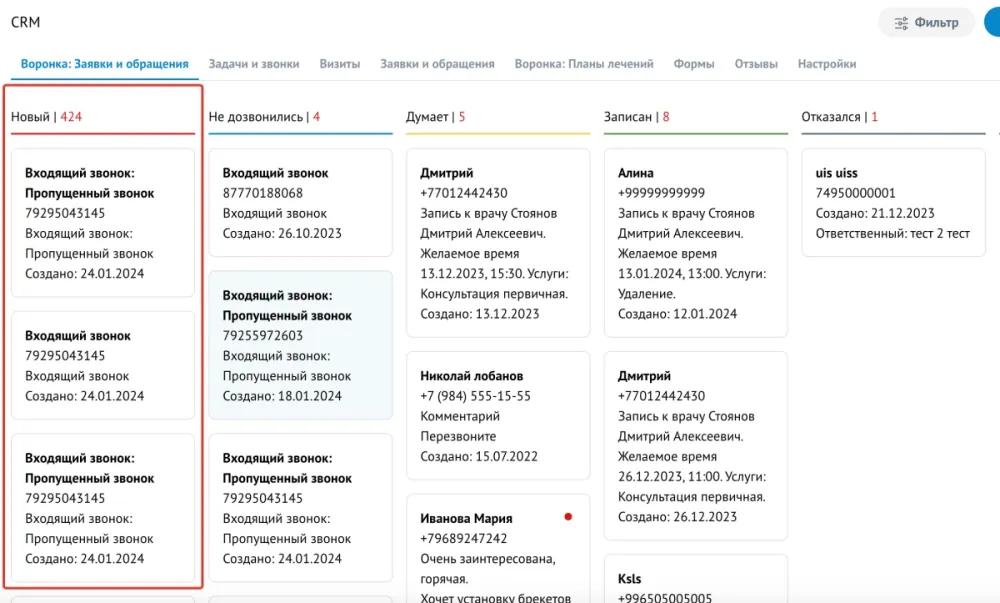Click Создано: 21.12.2023 date
The image size is (1000, 603).
875,213
